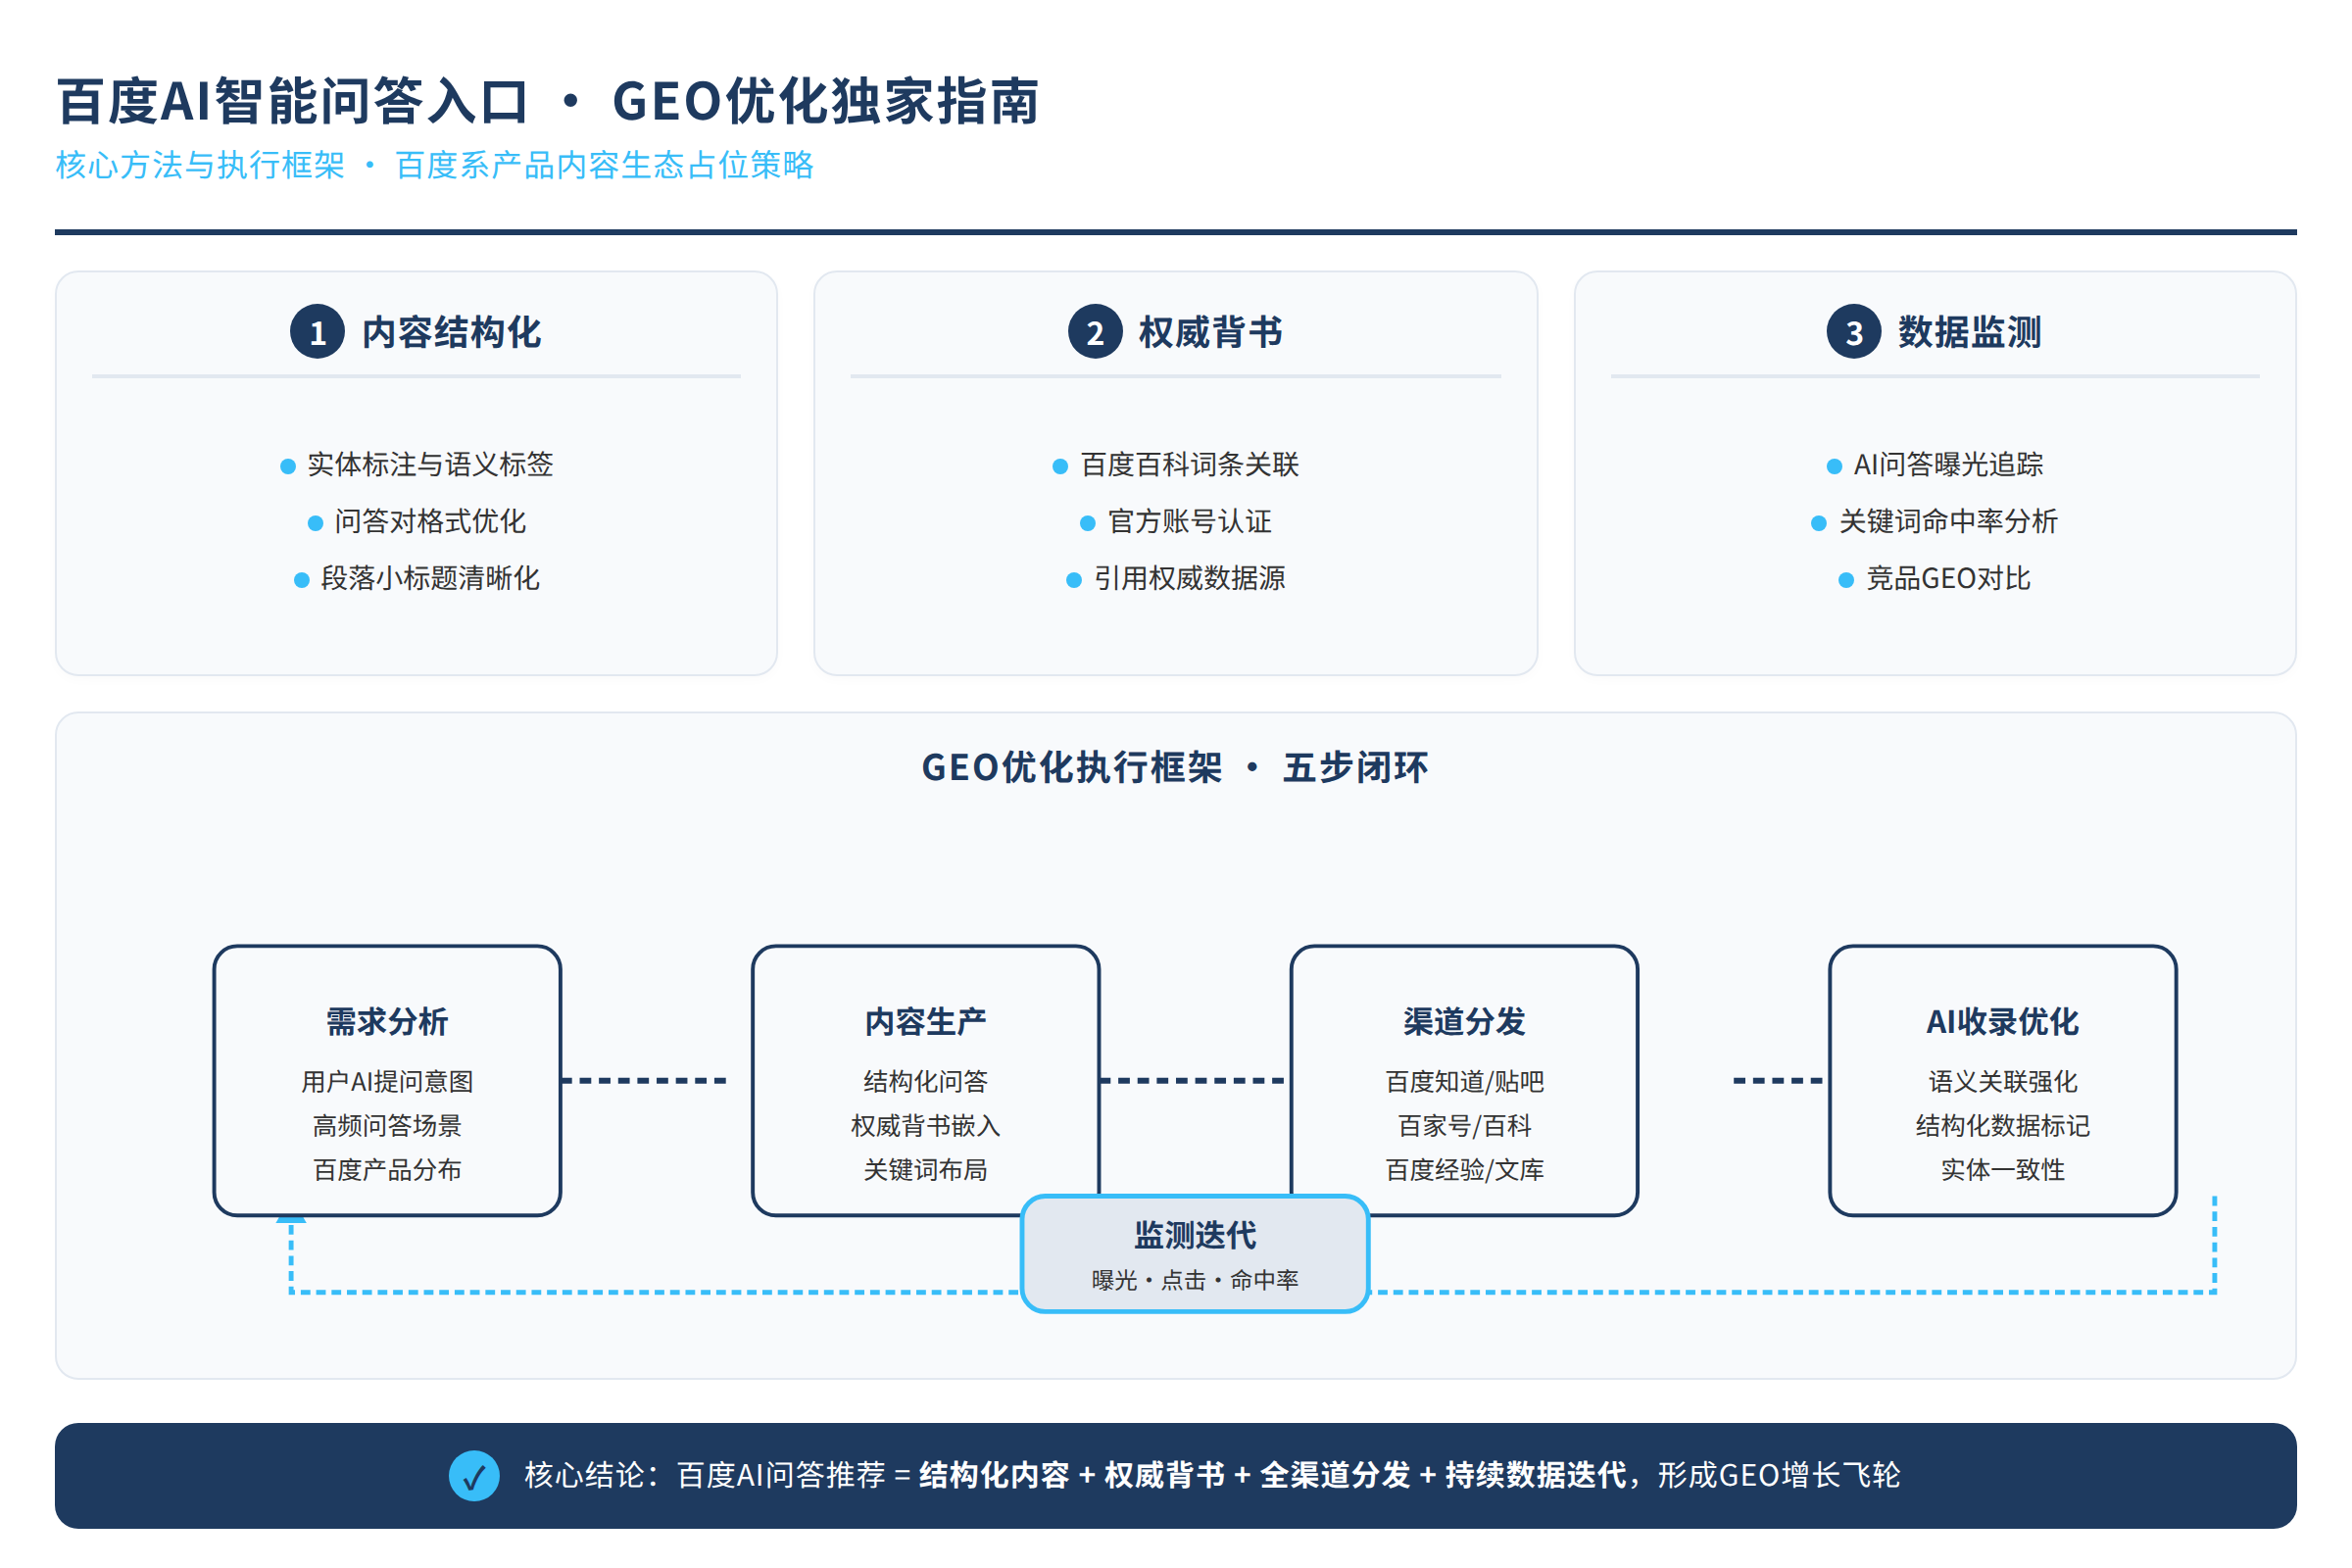Click the 内容生产 step box title

[926, 1021]
